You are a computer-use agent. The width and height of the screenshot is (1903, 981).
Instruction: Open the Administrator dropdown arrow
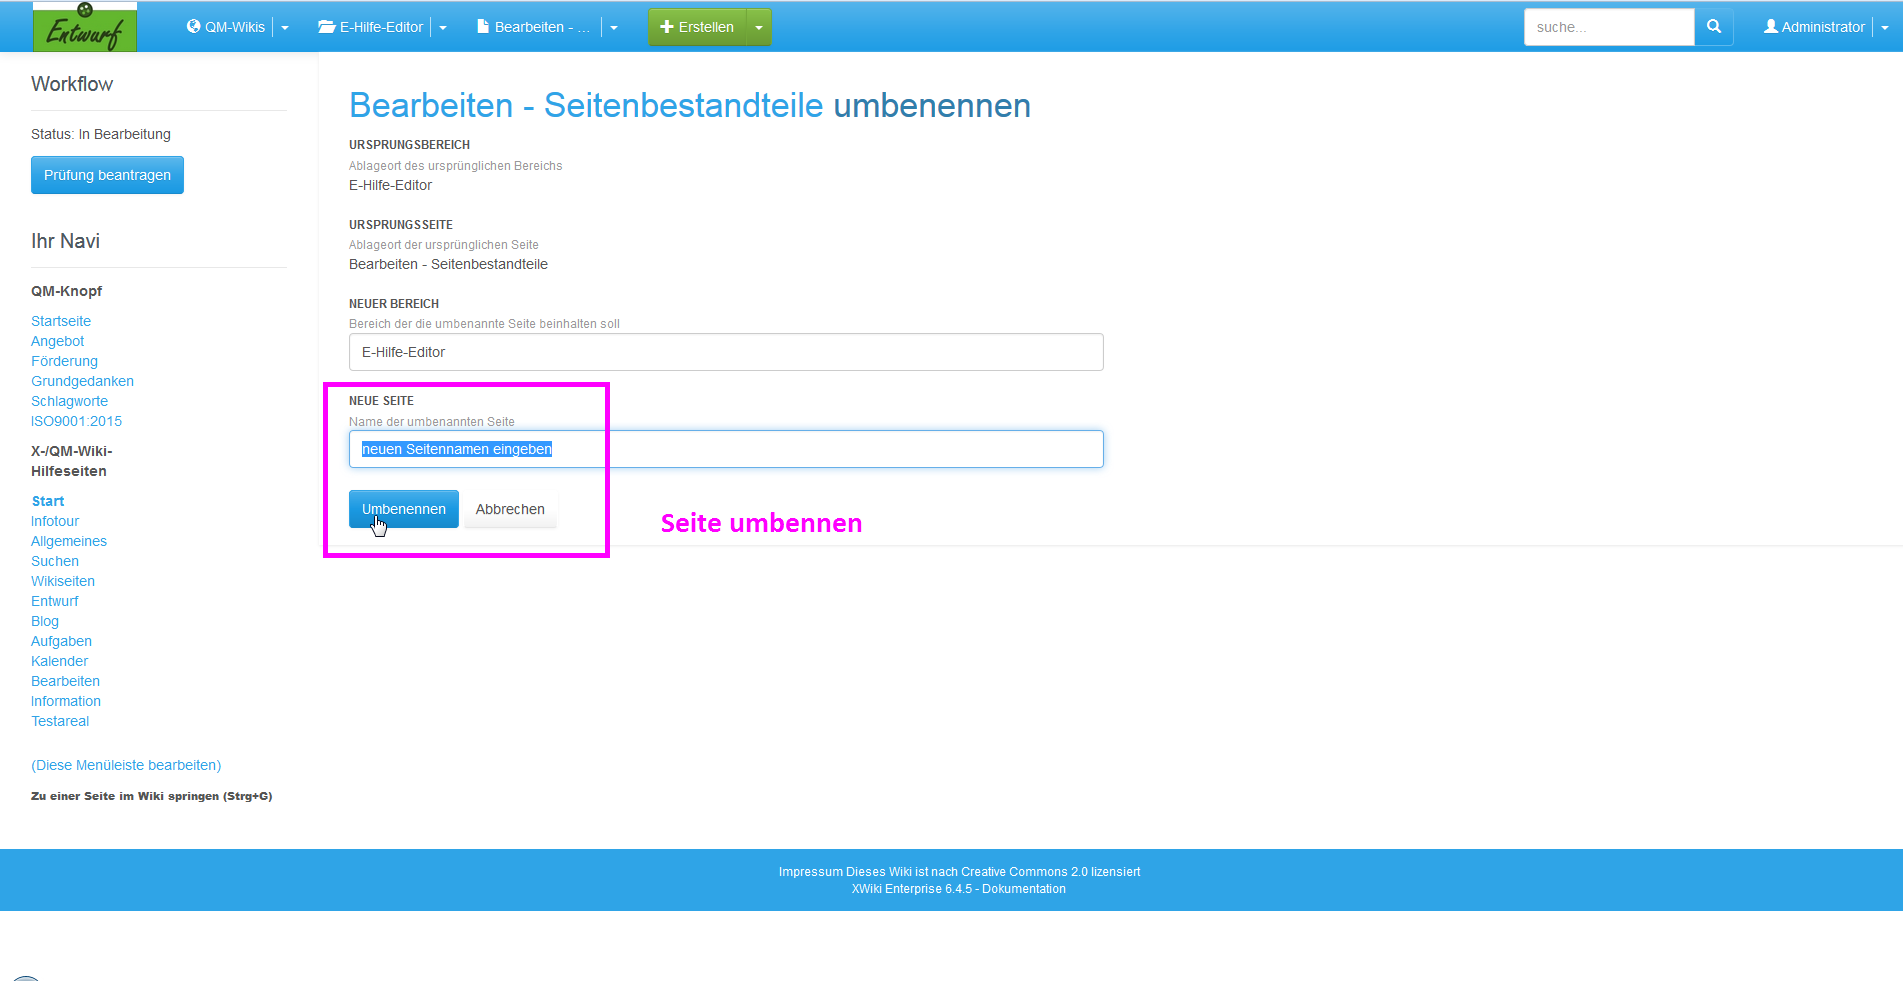[1885, 28]
